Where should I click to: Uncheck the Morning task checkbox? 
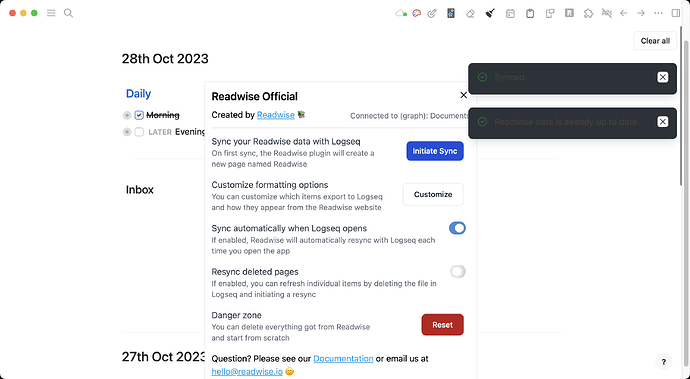139,115
